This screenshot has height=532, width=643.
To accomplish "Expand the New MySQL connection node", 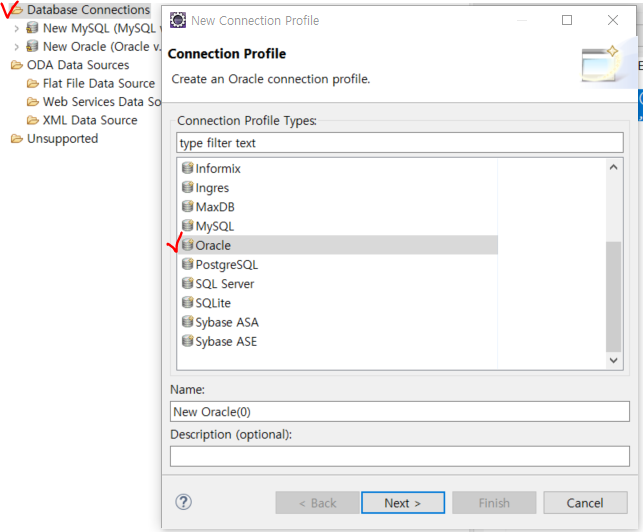I will pos(16,28).
